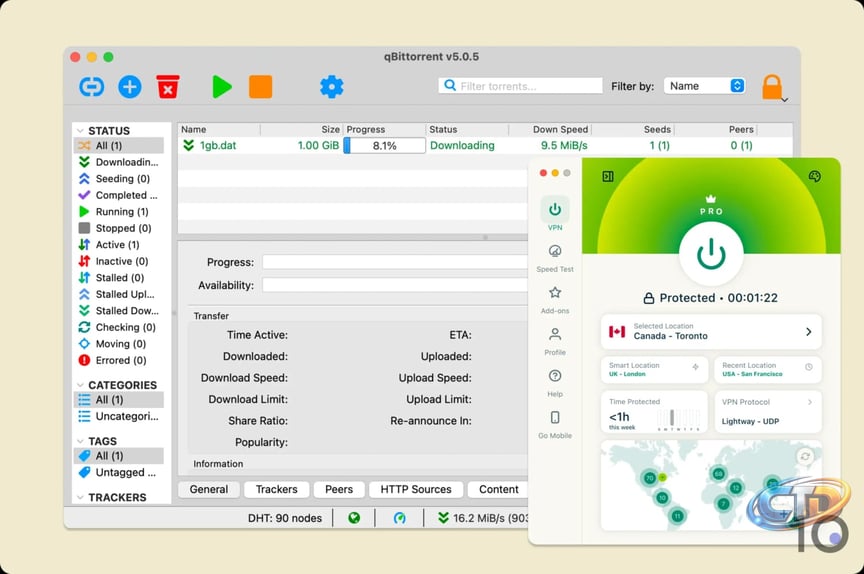The height and width of the screenshot is (574, 864).
Task: Toggle alternative speed limits icon in status bar
Action: point(399,518)
